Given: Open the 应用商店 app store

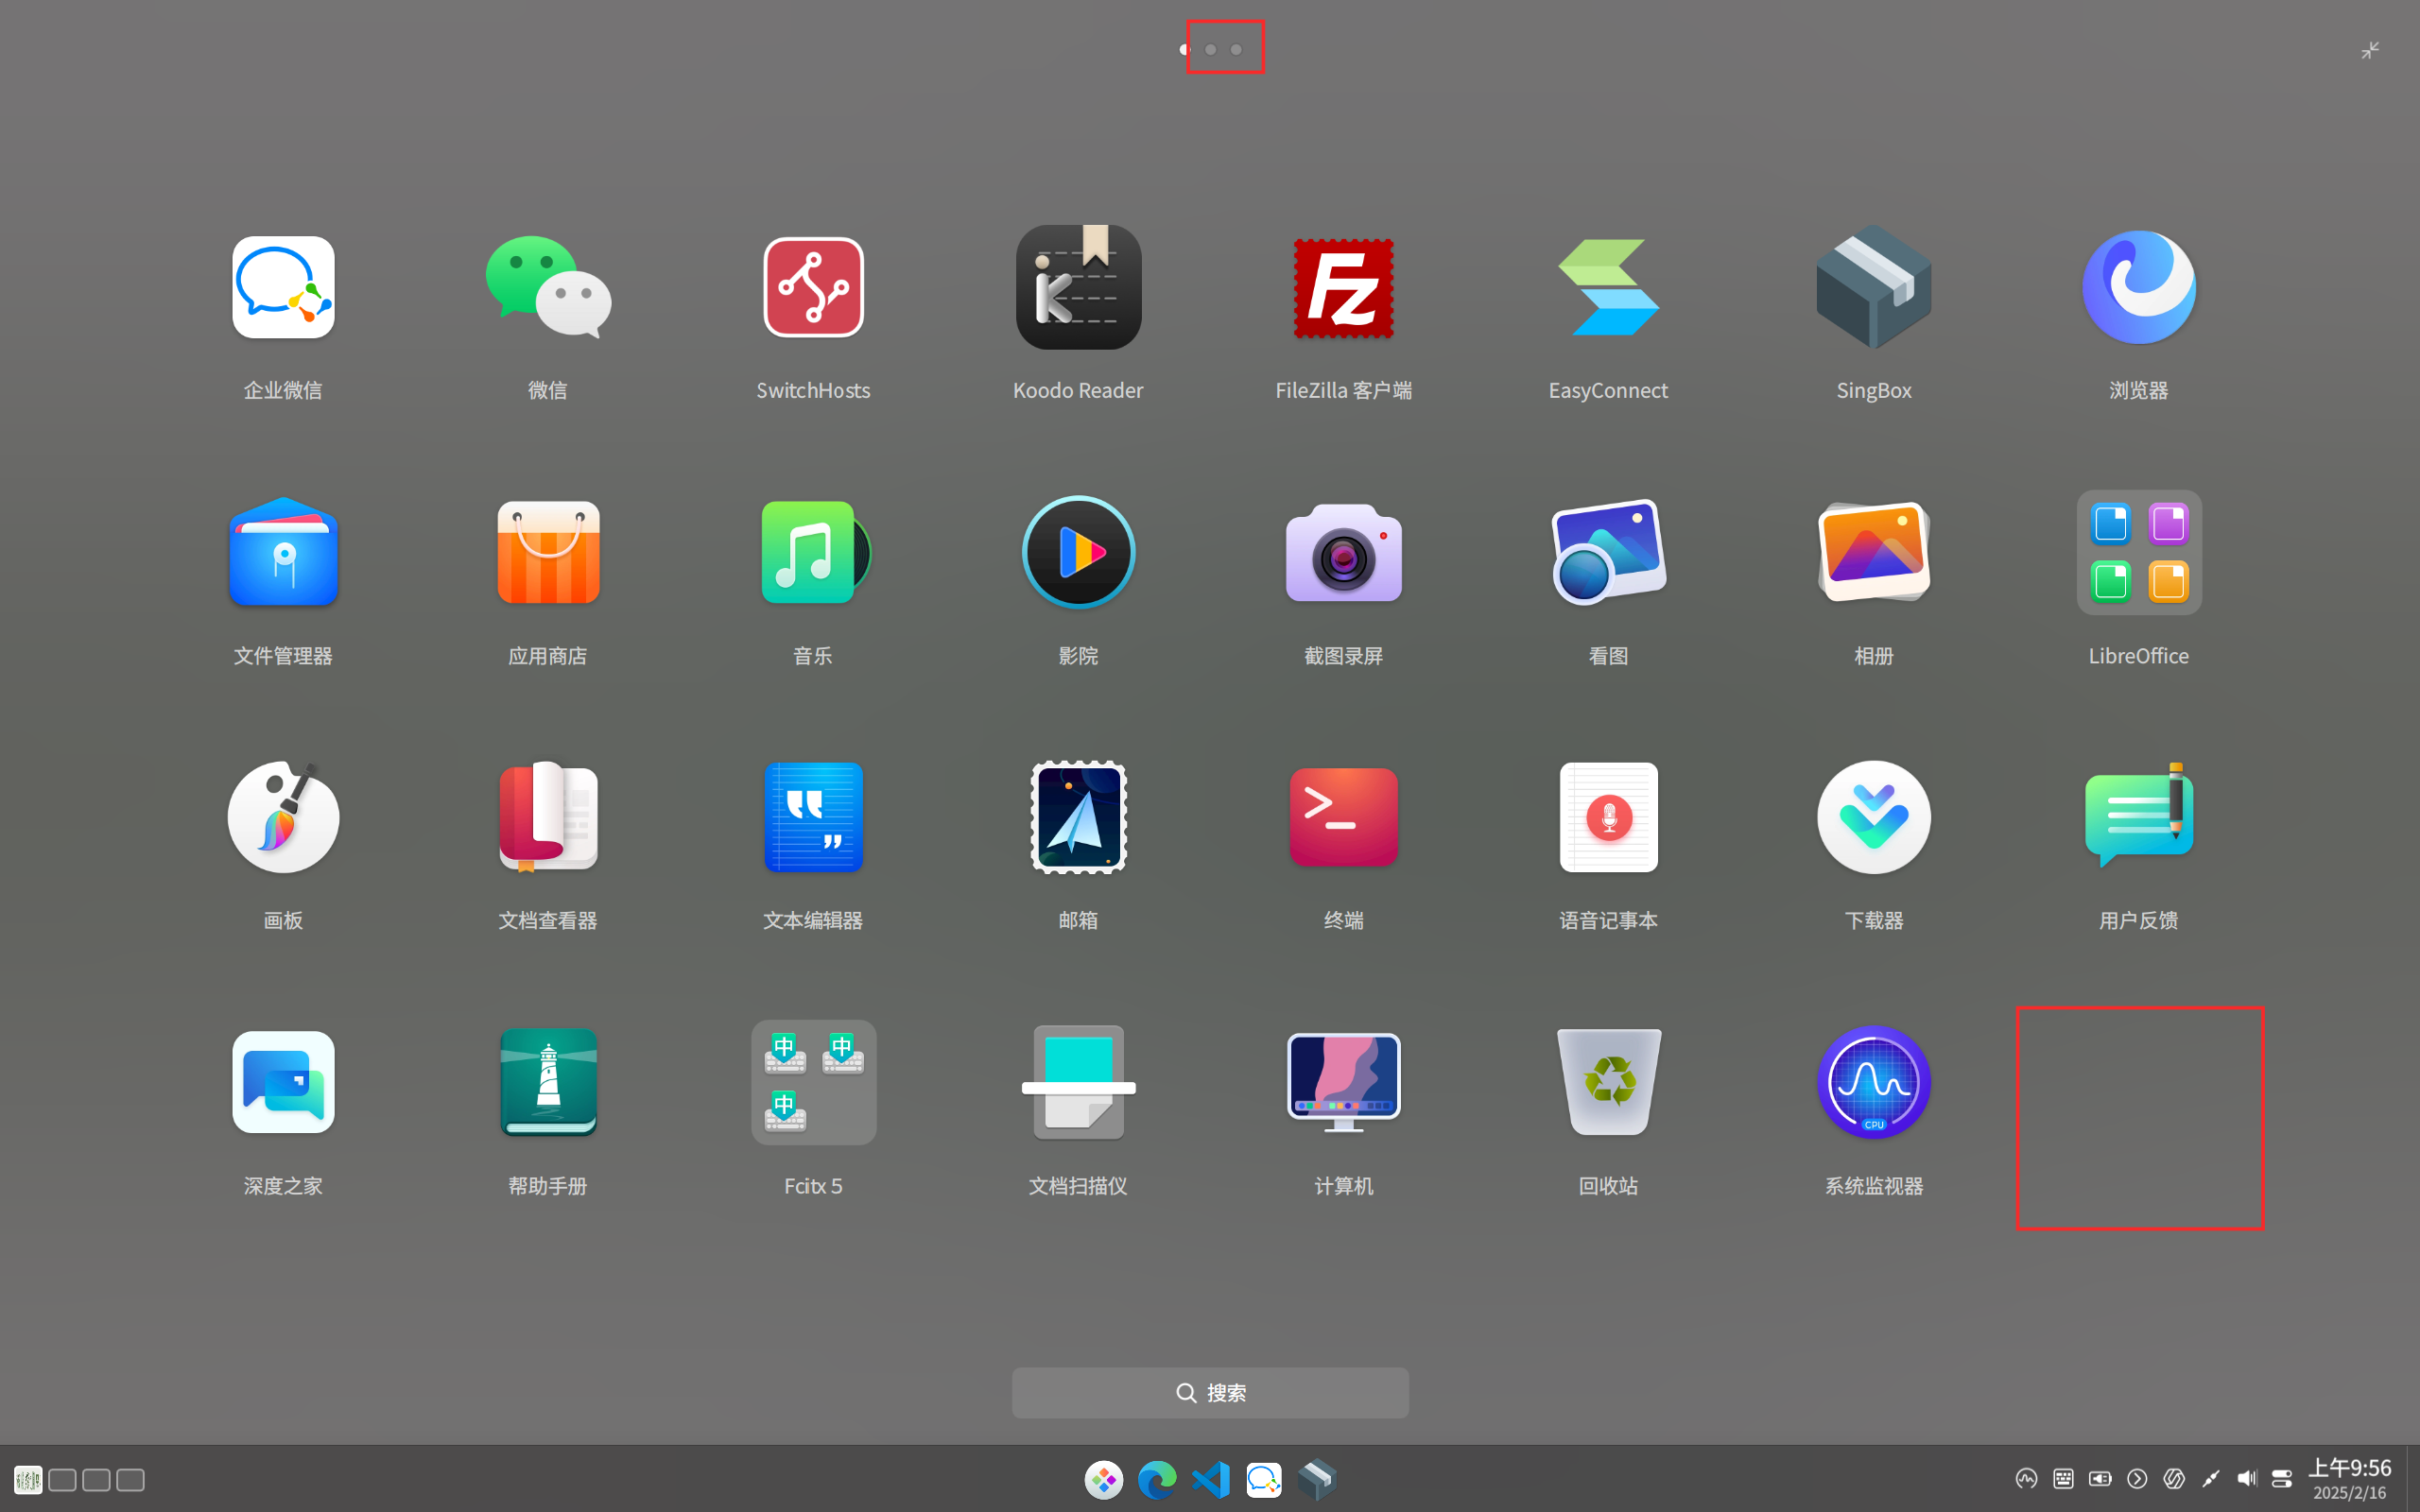Looking at the screenshot, I should click(548, 552).
